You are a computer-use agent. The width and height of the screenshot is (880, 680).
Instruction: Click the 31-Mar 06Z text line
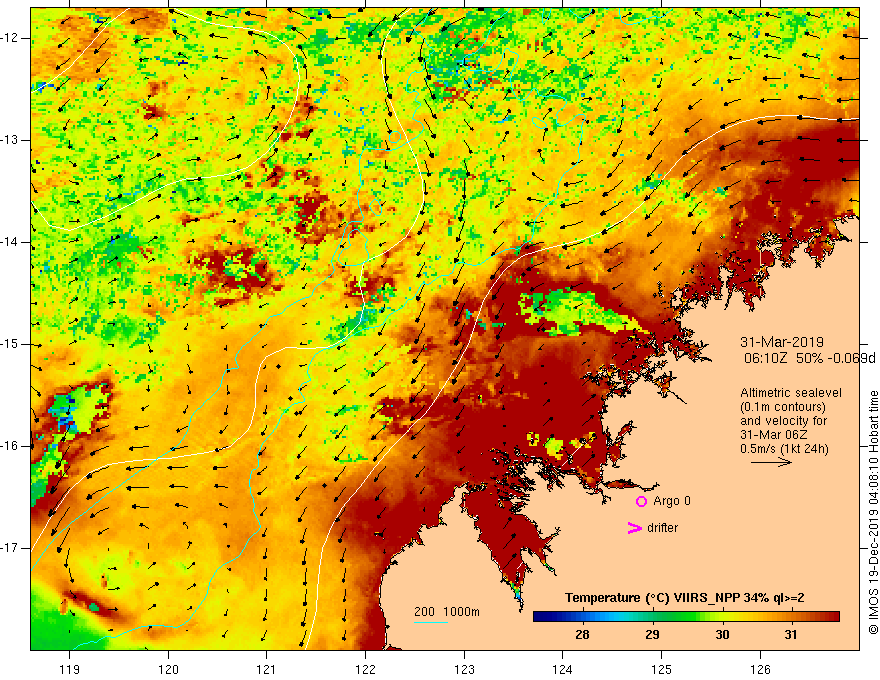click(x=777, y=435)
